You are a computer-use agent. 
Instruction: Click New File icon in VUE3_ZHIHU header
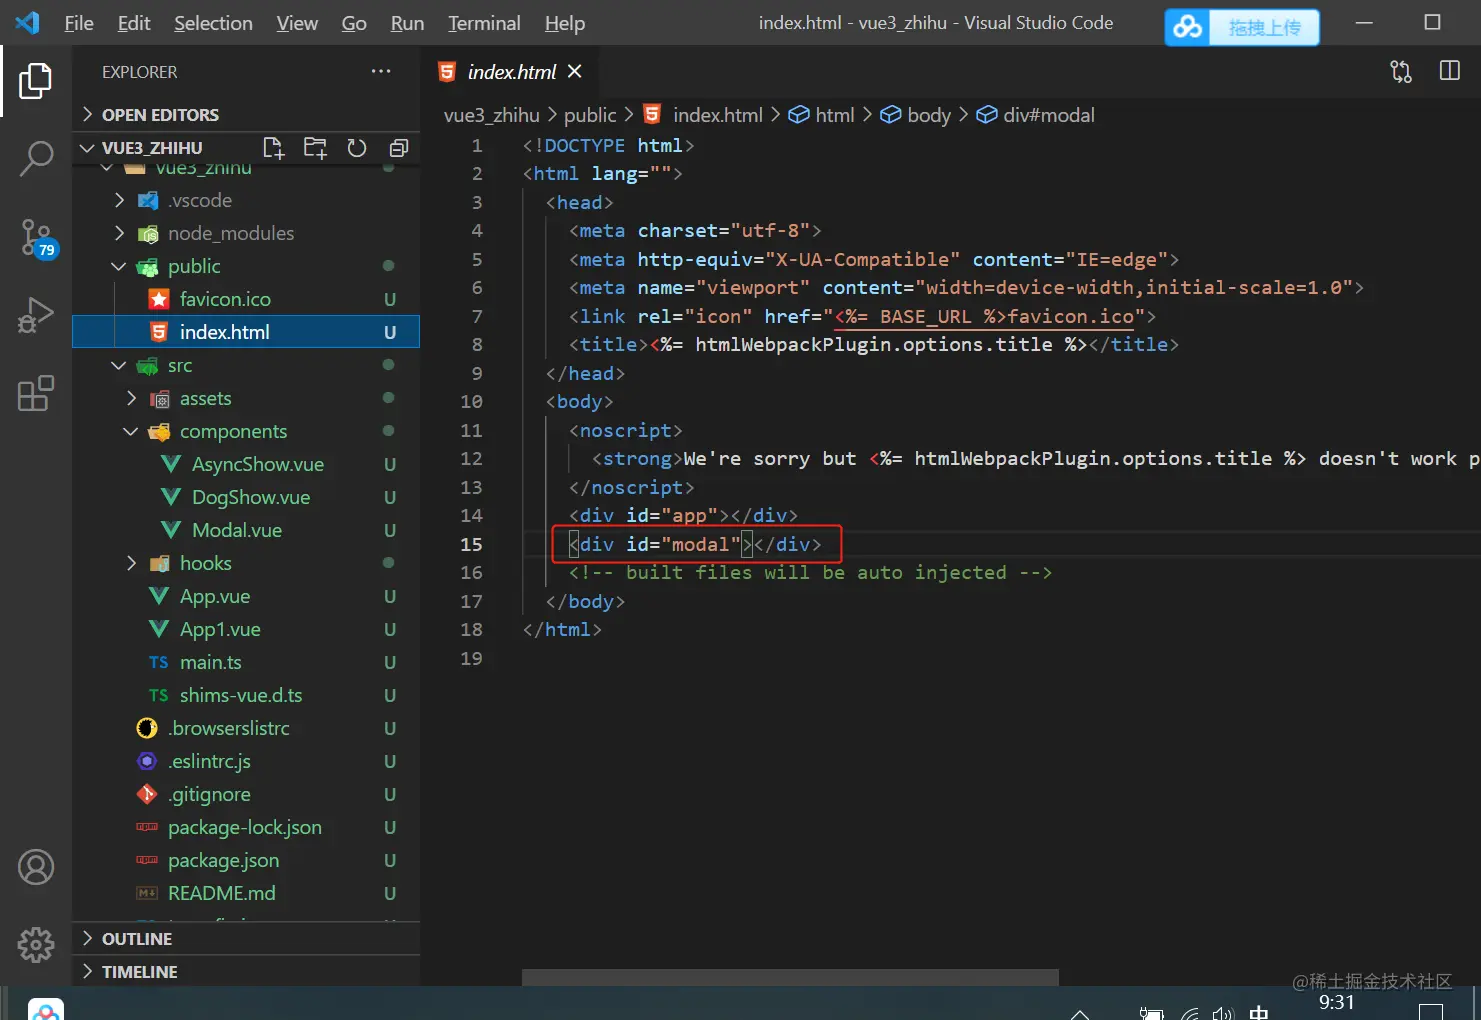pyautogui.click(x=273, y=148)
